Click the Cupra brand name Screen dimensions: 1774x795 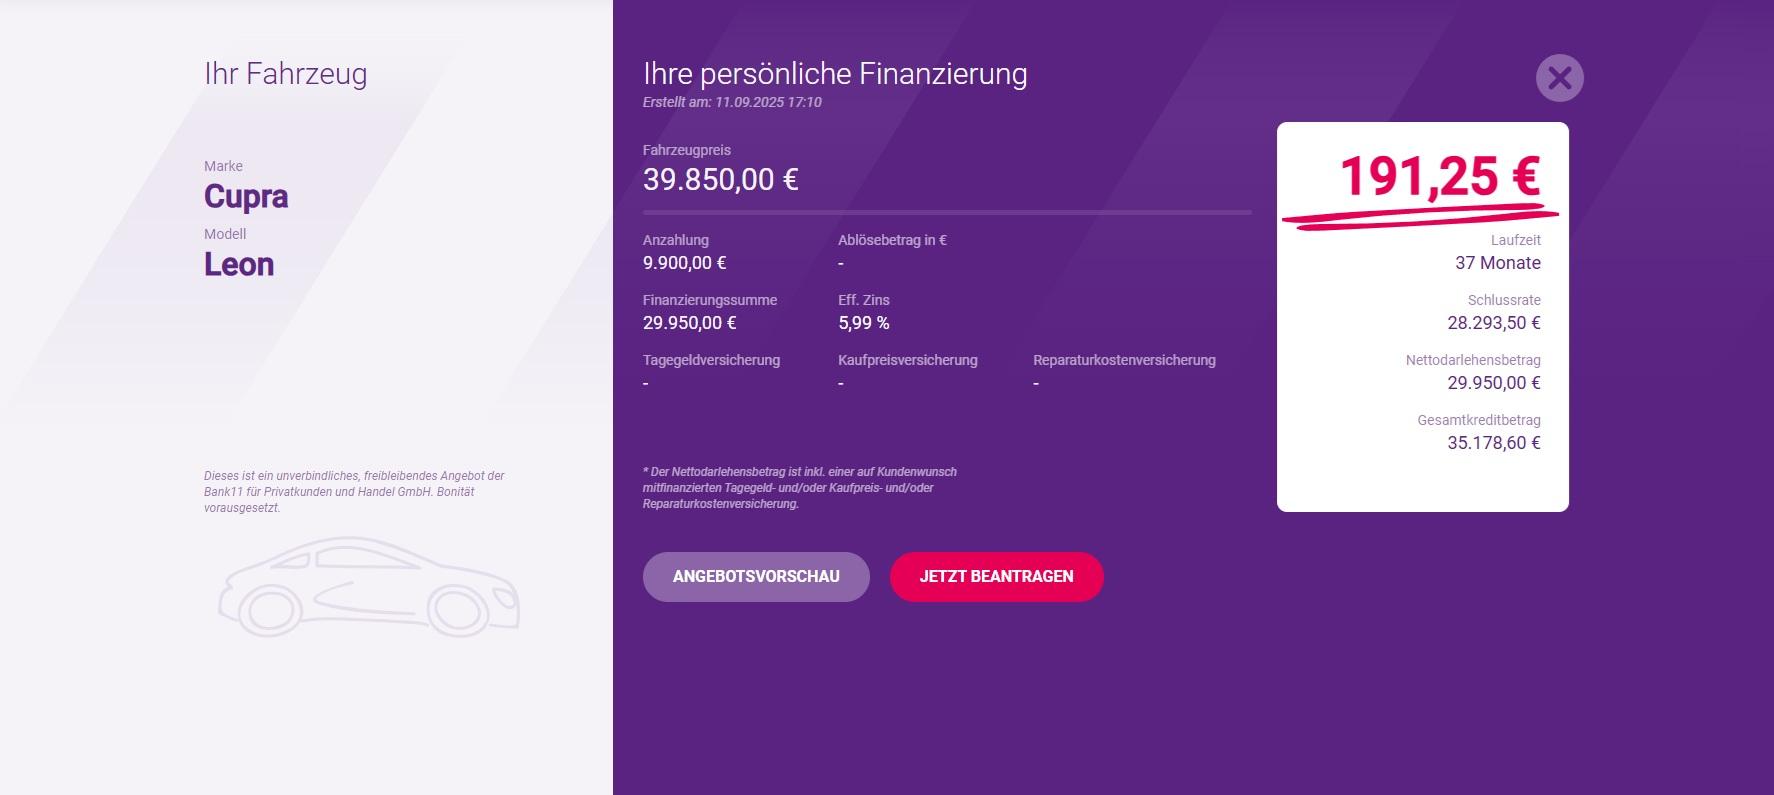coord(246,196)
